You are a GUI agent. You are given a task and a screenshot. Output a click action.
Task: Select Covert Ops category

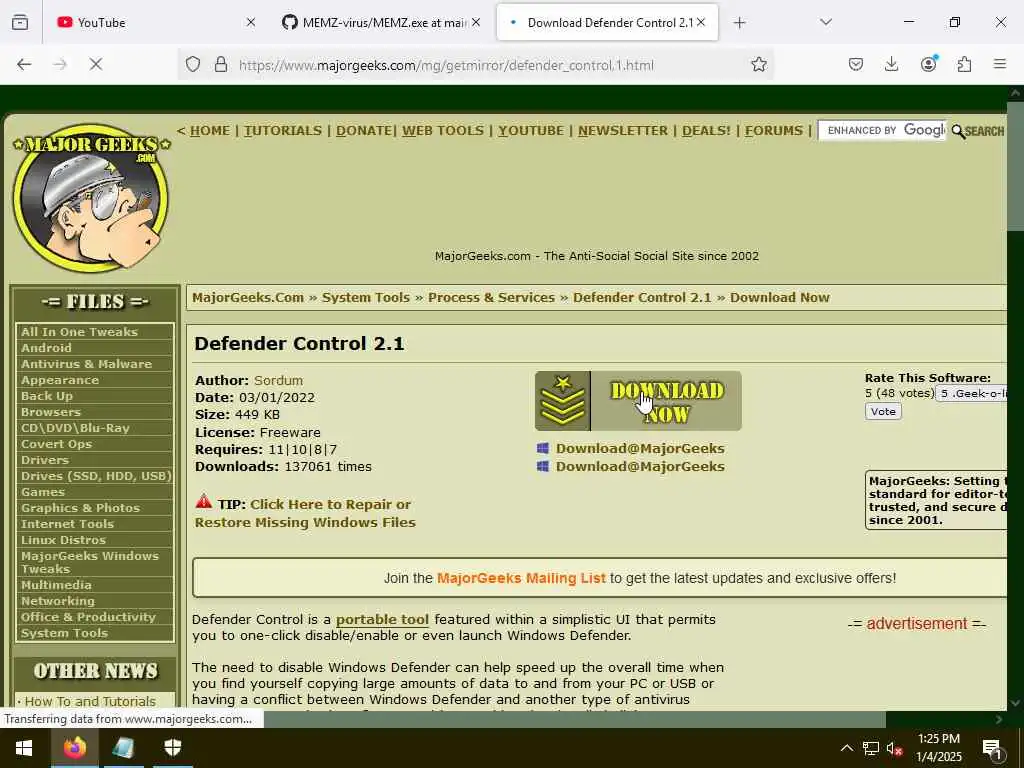tap(56, 444)
